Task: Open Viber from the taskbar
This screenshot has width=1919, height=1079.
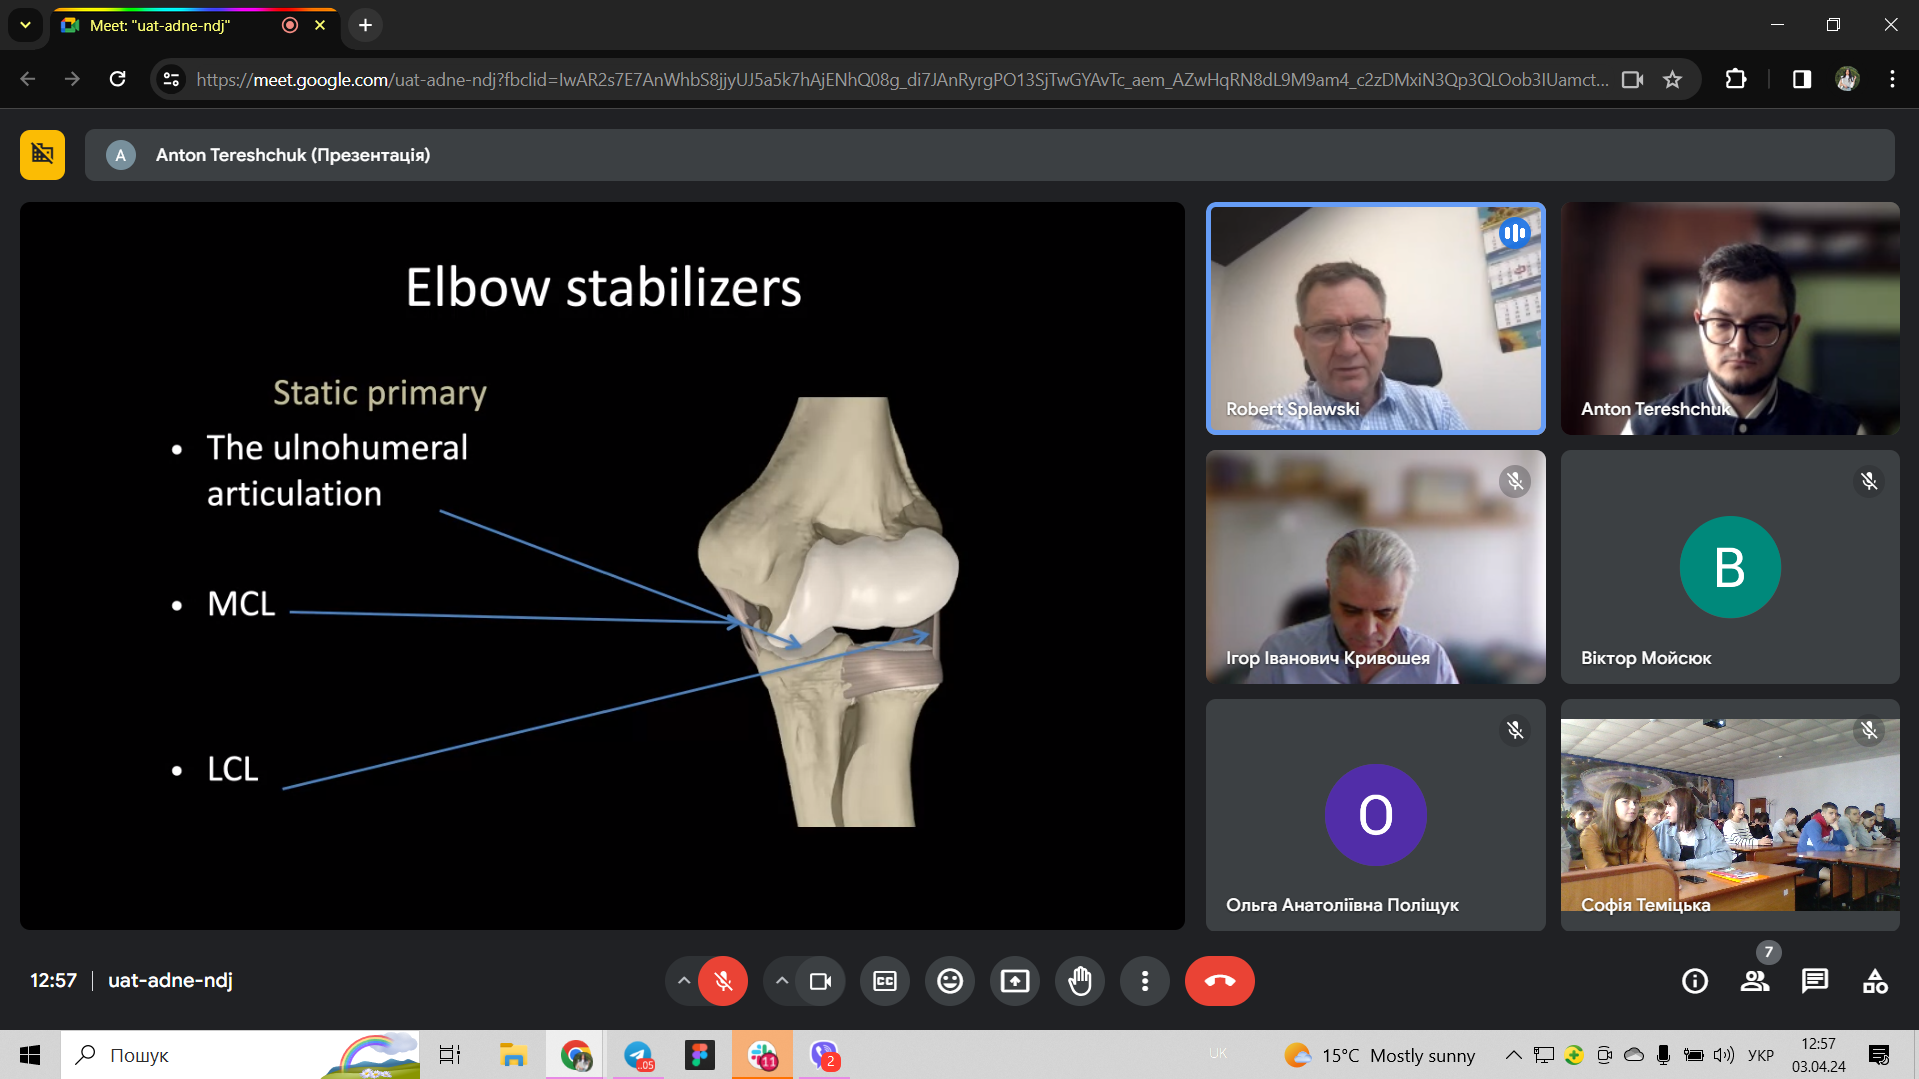Action: click(x=825, y=1055)
